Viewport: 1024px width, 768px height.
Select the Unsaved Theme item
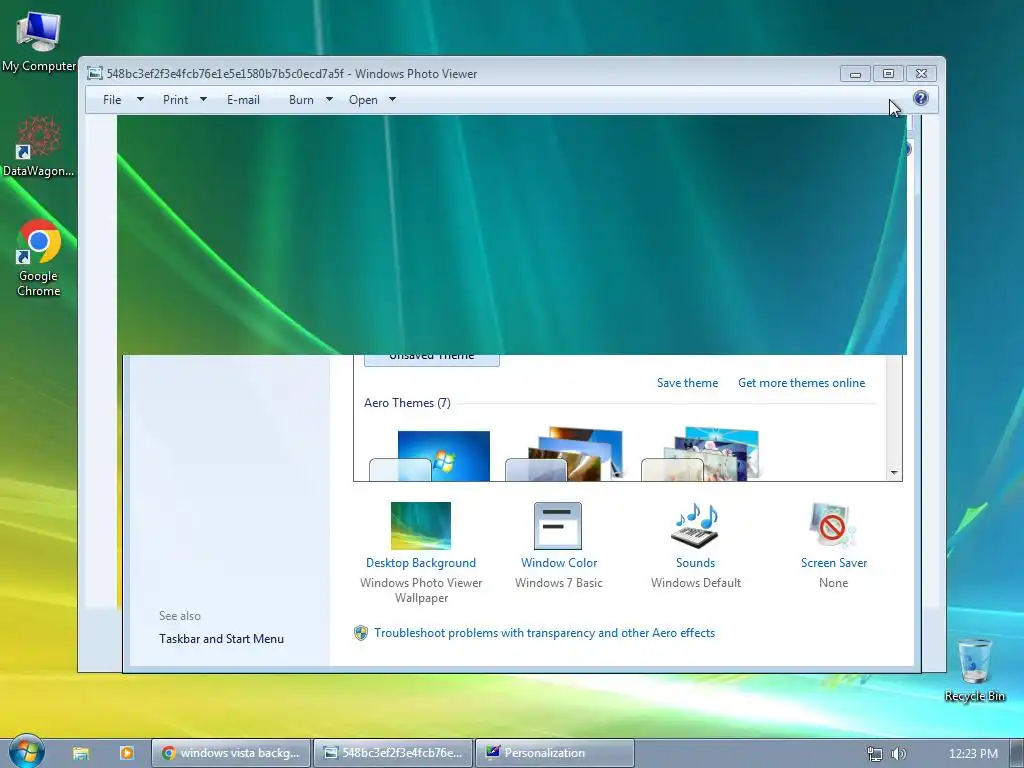(432, 360)
